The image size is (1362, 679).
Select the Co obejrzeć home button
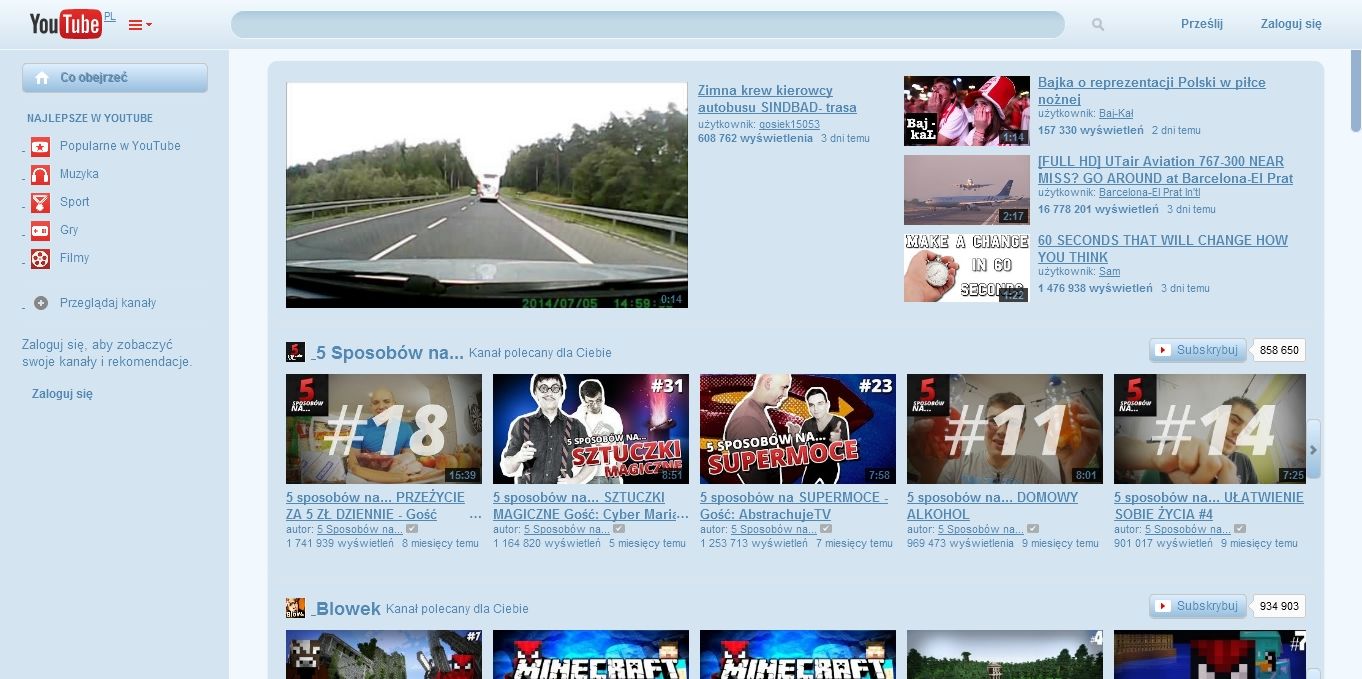pos(115,78)
